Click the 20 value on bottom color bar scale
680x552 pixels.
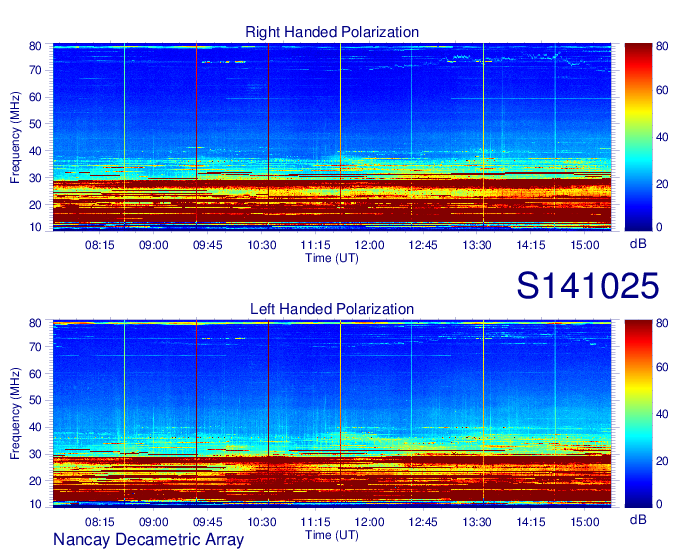[x=662, y=461]
